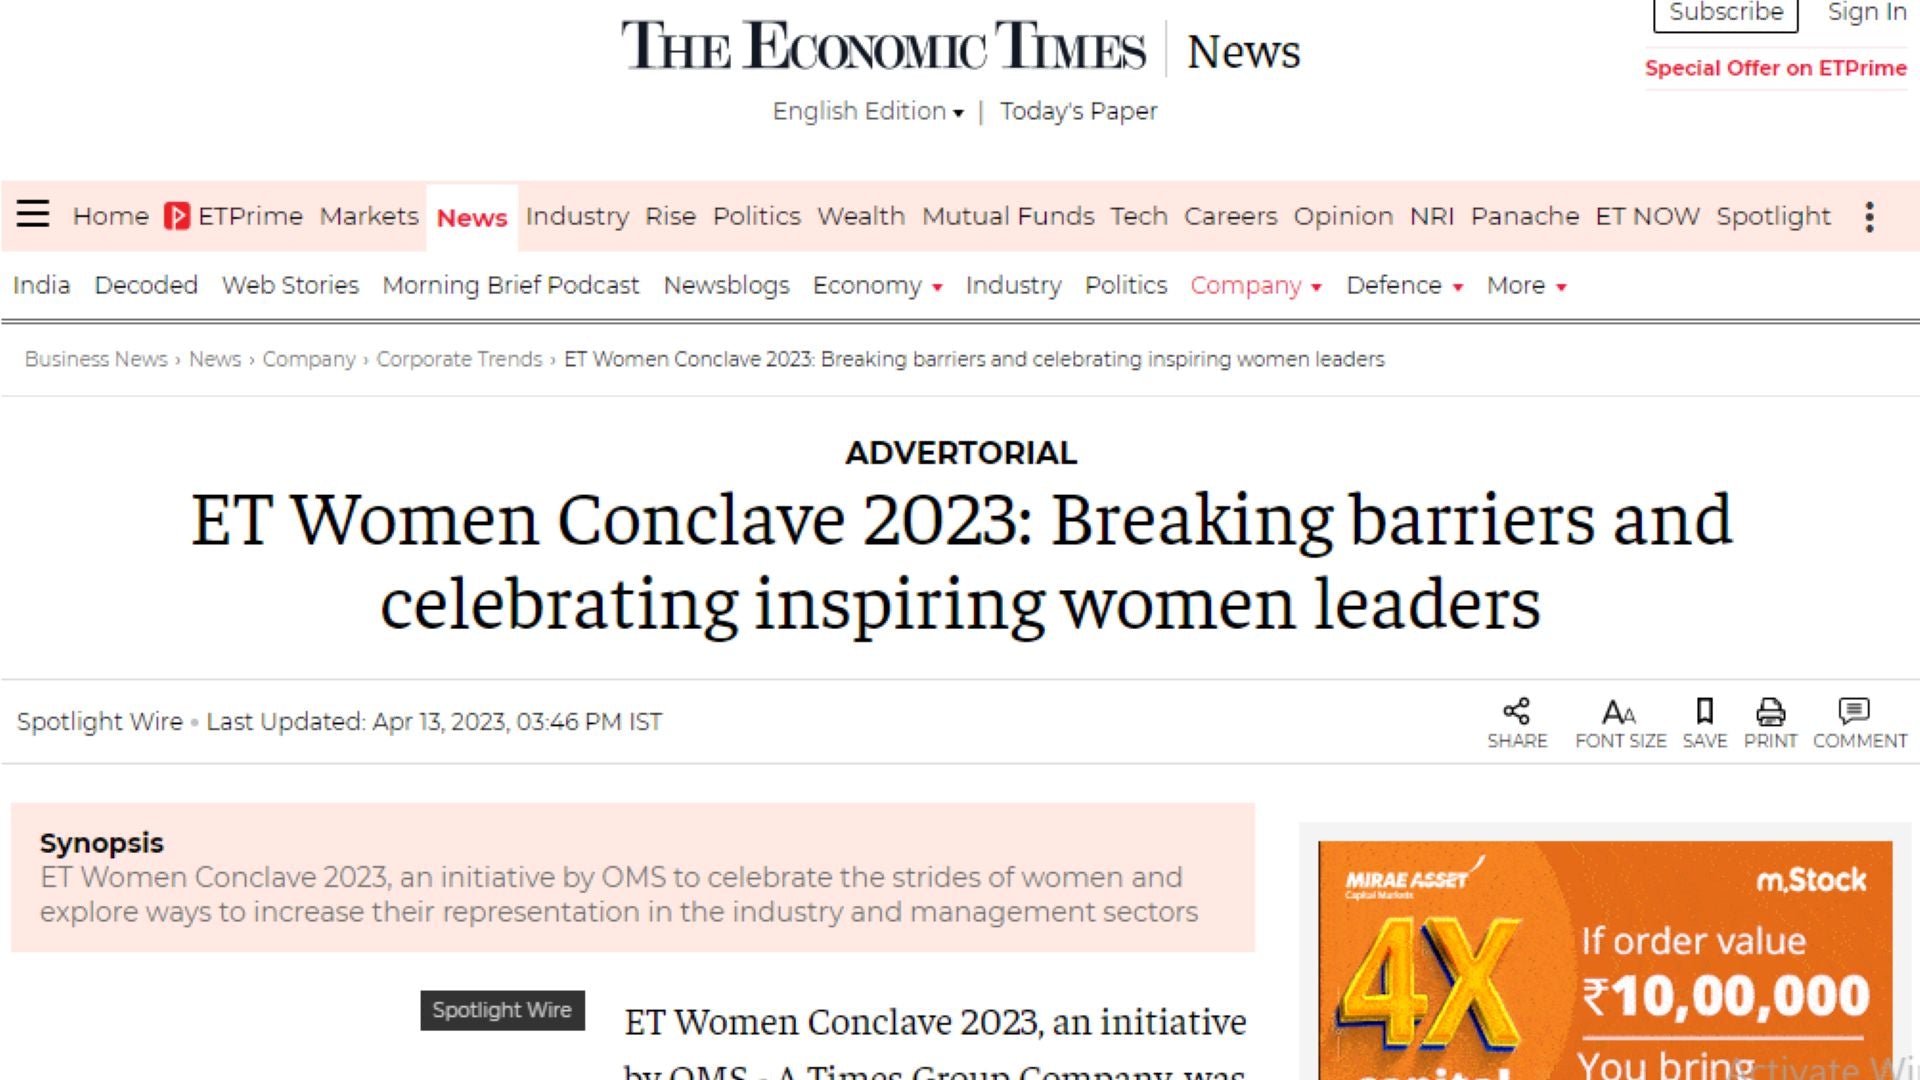Switch to the Markets tab
Screen dimensions: 1920x1080
tap(369, 216)
